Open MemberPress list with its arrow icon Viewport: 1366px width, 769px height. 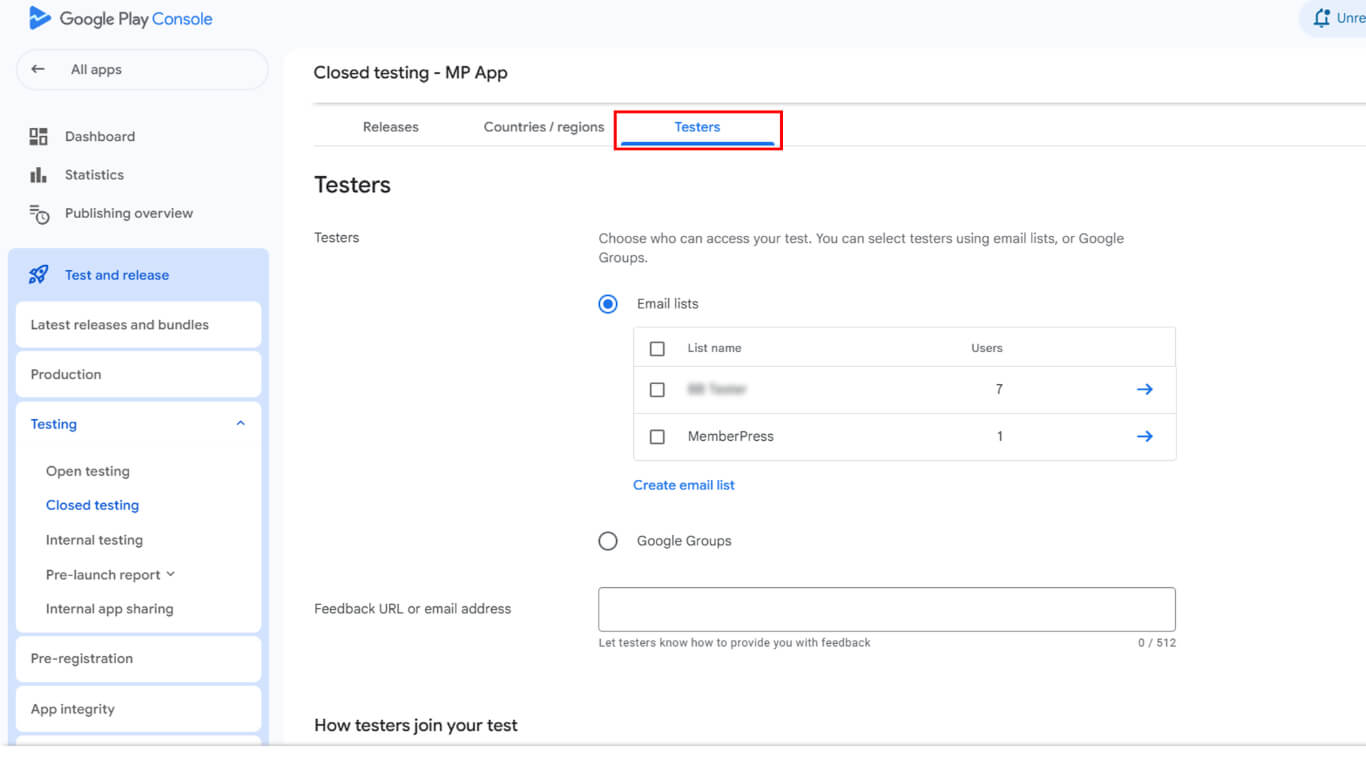[x=1145, y=436]
